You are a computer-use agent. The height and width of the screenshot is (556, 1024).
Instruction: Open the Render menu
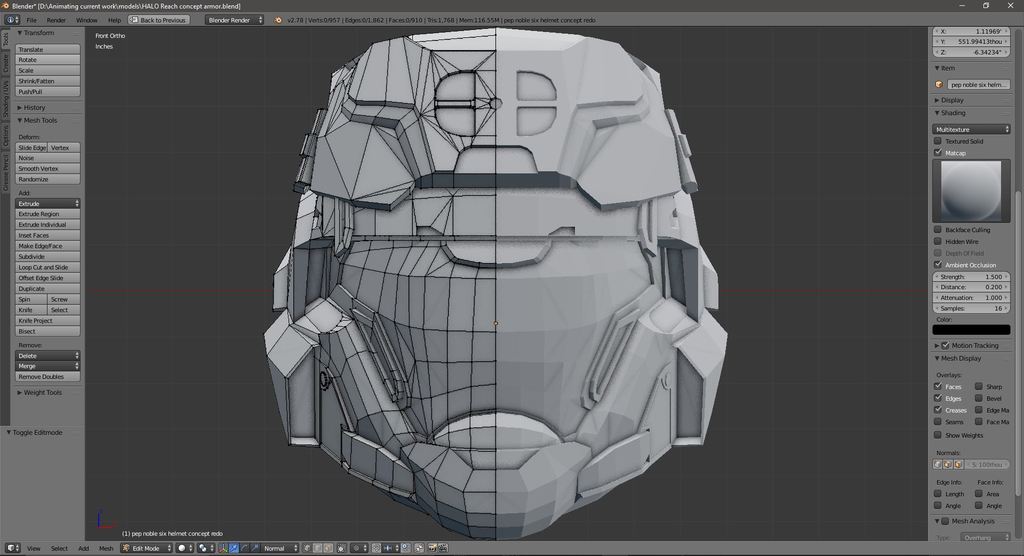coord(56,19)
